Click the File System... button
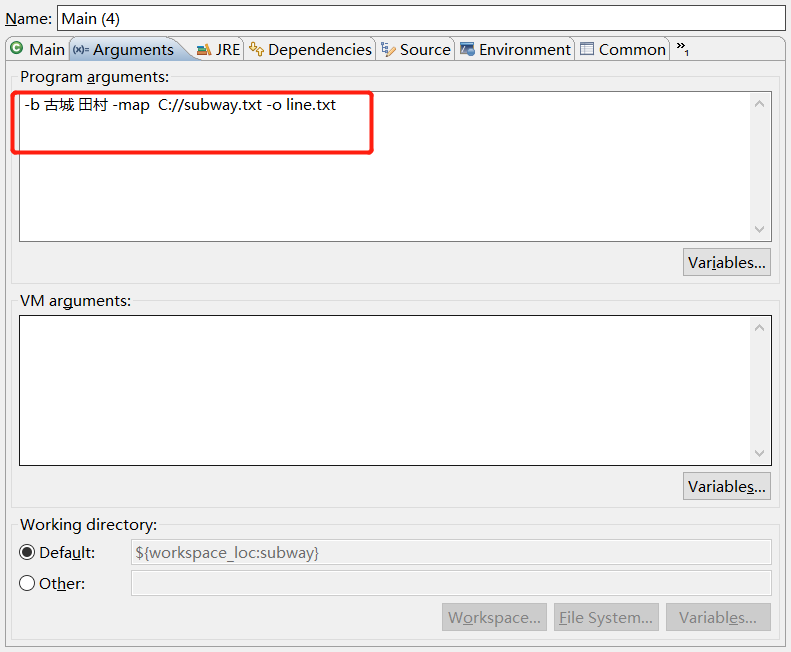Viewport: 791px width, 652px height. click(606, 617)
